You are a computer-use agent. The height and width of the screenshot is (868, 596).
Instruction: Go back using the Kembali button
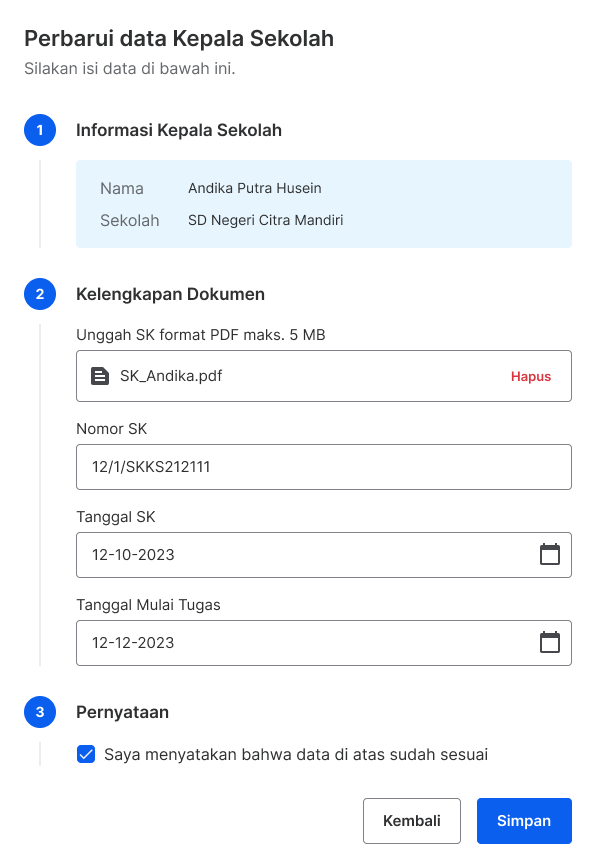pyautogui.click(x=412, y=820)
